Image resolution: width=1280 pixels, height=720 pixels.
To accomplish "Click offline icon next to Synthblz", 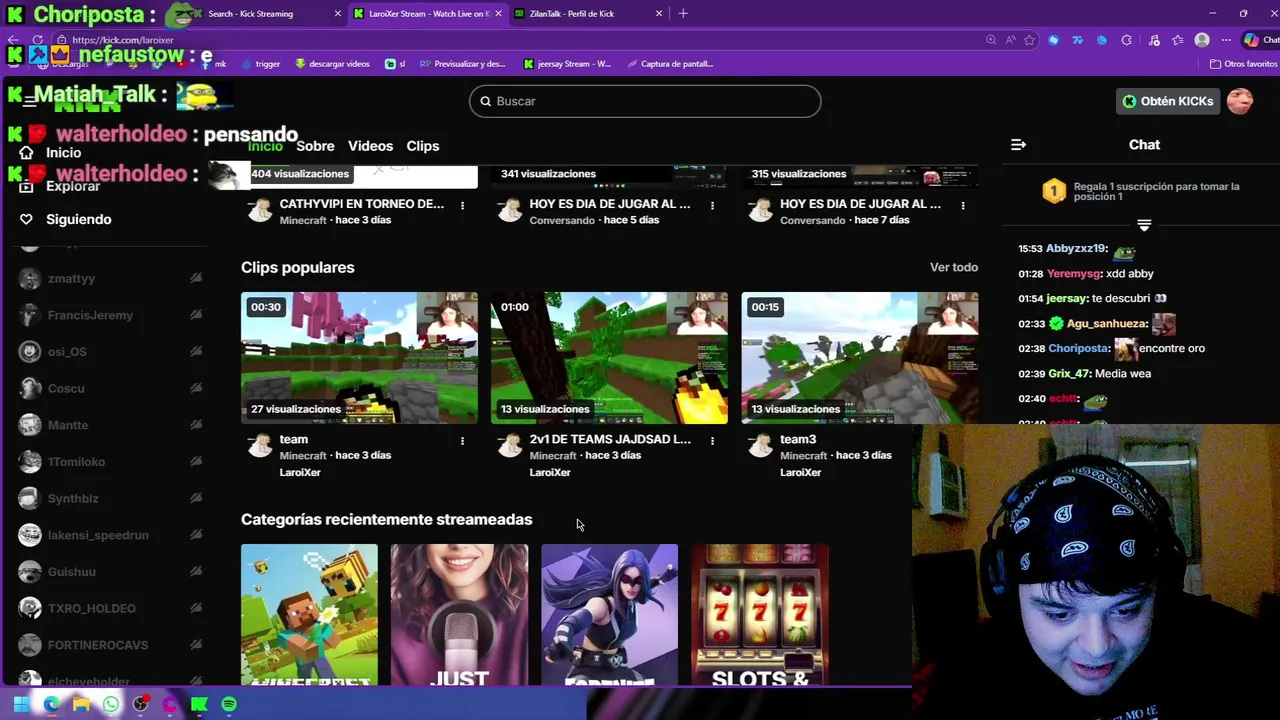I will [x=196, y=499].
